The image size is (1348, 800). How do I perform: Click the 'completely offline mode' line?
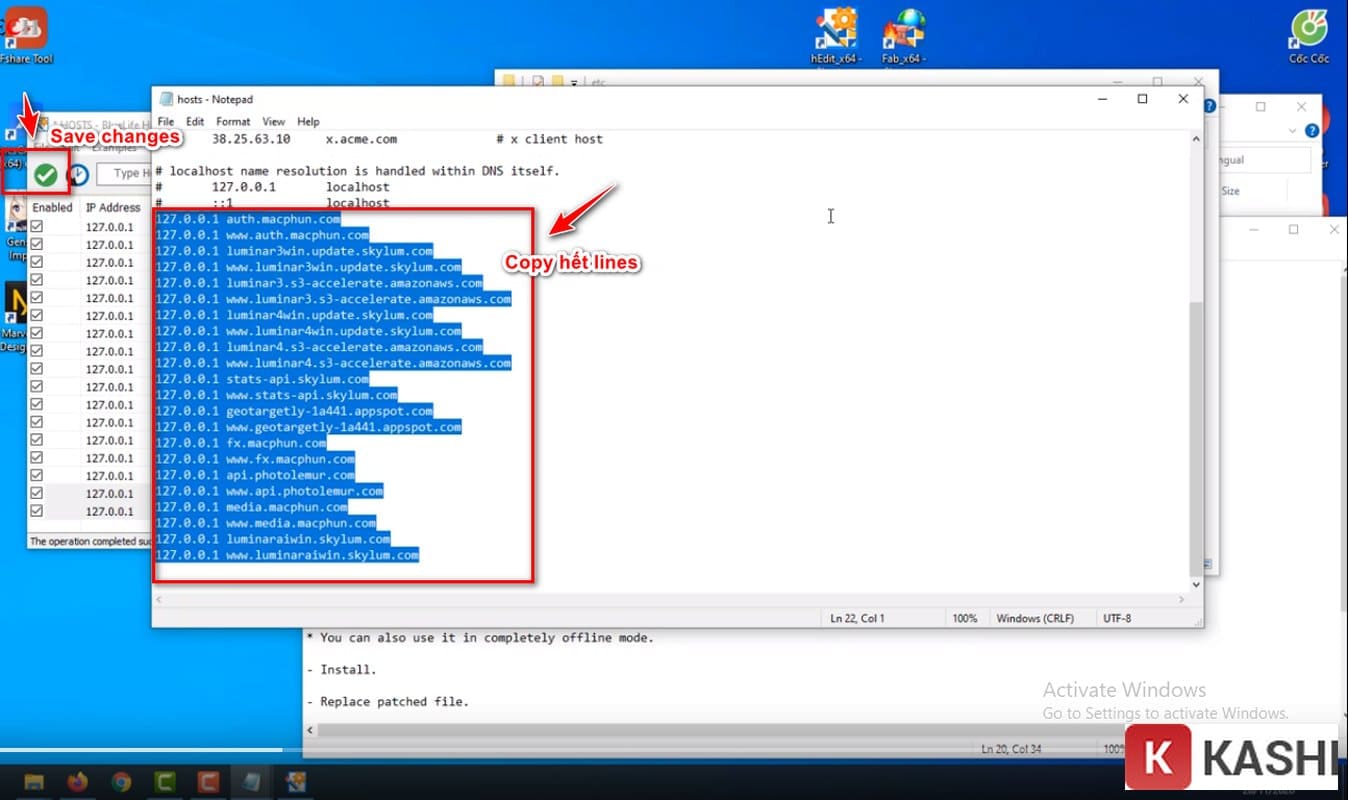point(480,638)
